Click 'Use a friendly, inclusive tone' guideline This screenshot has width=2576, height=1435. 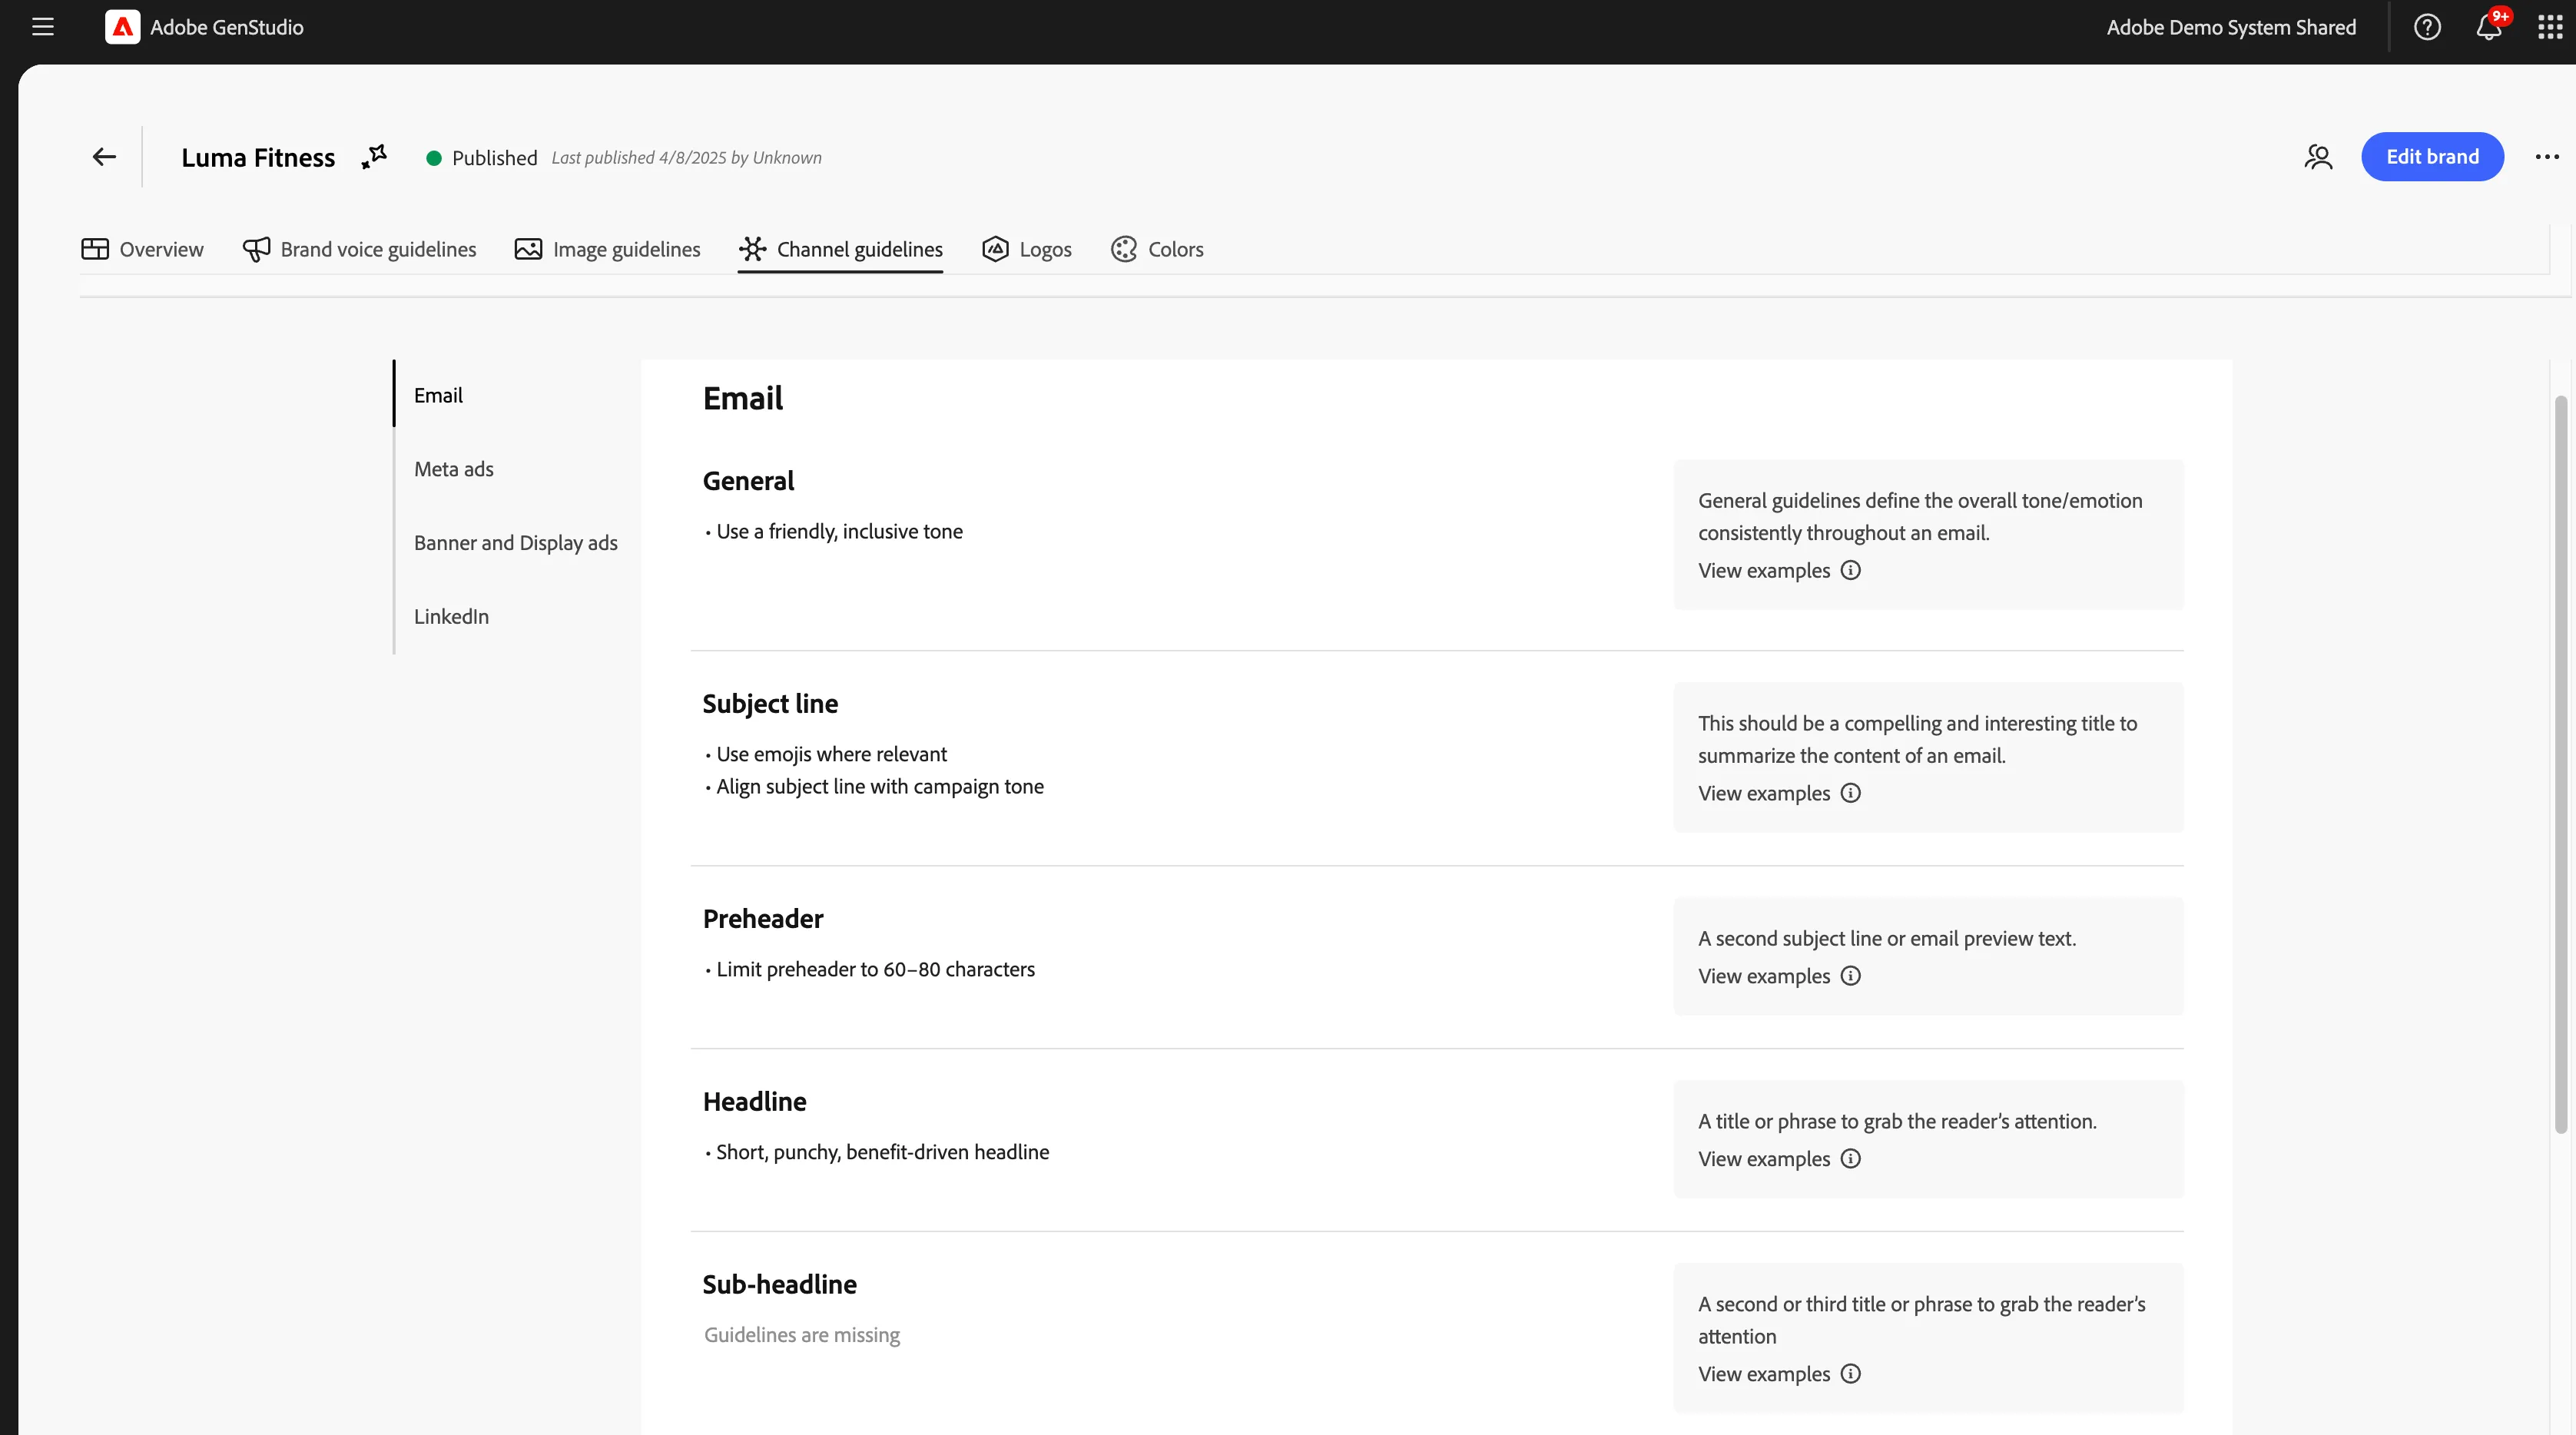839,532
